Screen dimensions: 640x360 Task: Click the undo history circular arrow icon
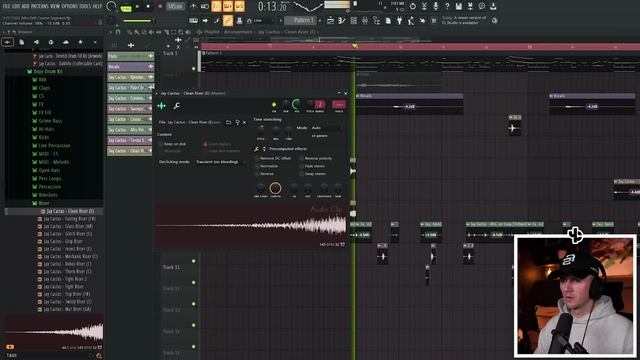click(413, 6)
